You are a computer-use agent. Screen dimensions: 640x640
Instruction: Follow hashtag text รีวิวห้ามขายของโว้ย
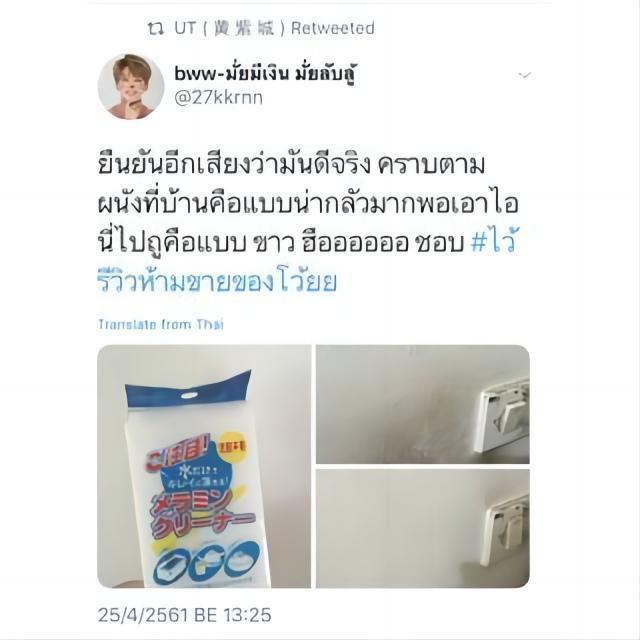coord(218,282)
